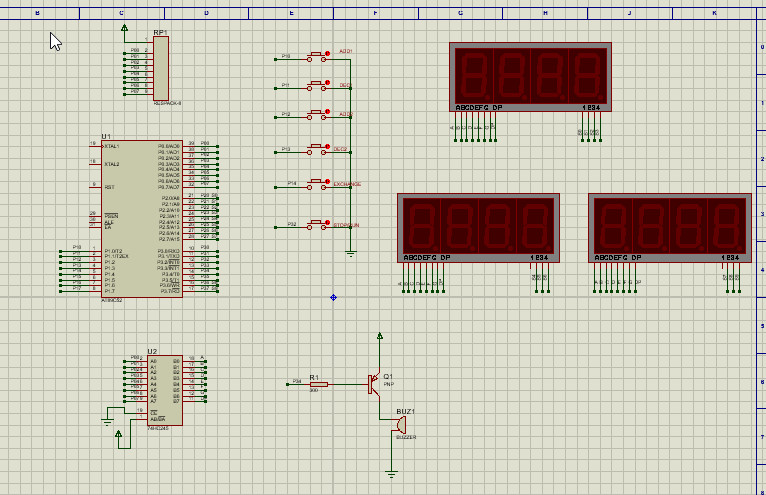The width and height of the screenshot is (766, 495).
Task: Click the 74HC245 part name text
Action: pyautogui.click(x=158, y=428)
